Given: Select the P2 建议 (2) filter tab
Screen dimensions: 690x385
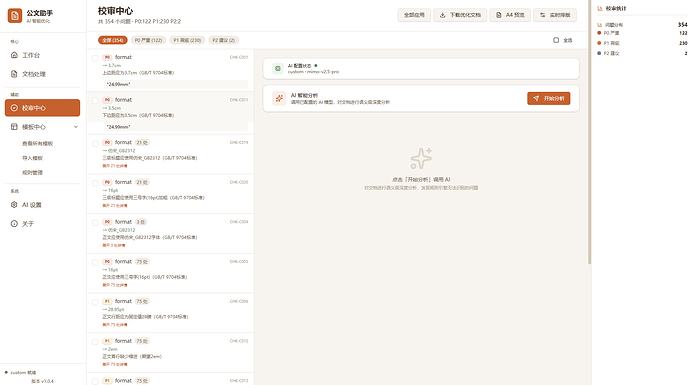Looking at the screenshot, I should [x=223, y=40].
